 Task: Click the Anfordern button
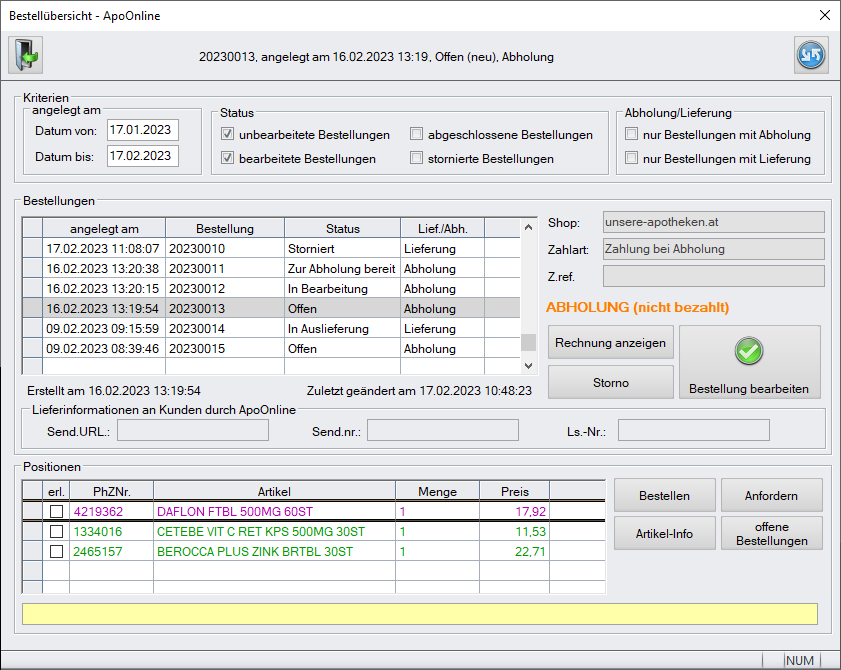point(770,495)
